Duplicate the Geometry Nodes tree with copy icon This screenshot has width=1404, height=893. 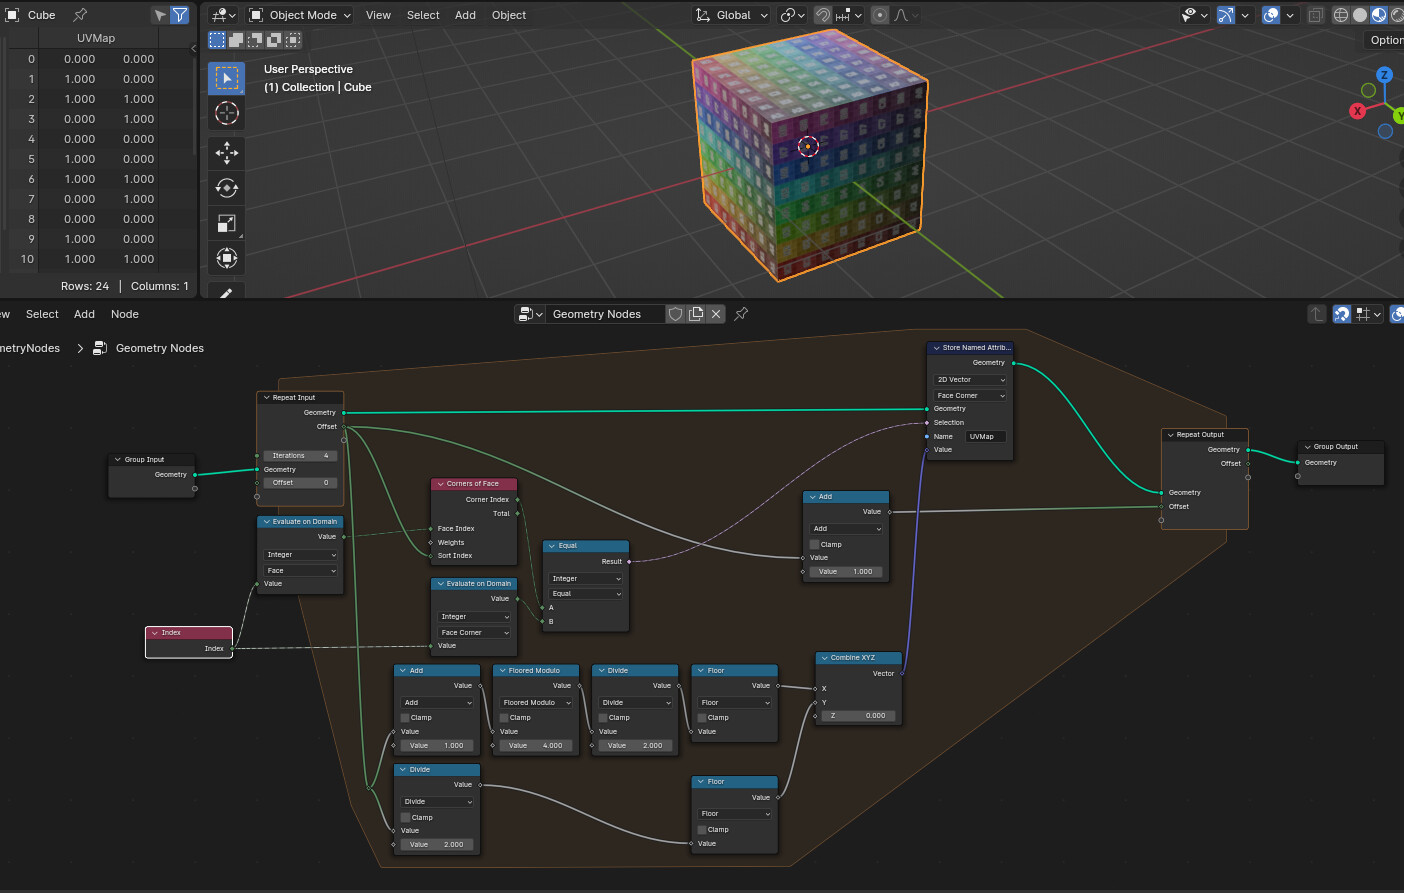click(x=696, y=314)
